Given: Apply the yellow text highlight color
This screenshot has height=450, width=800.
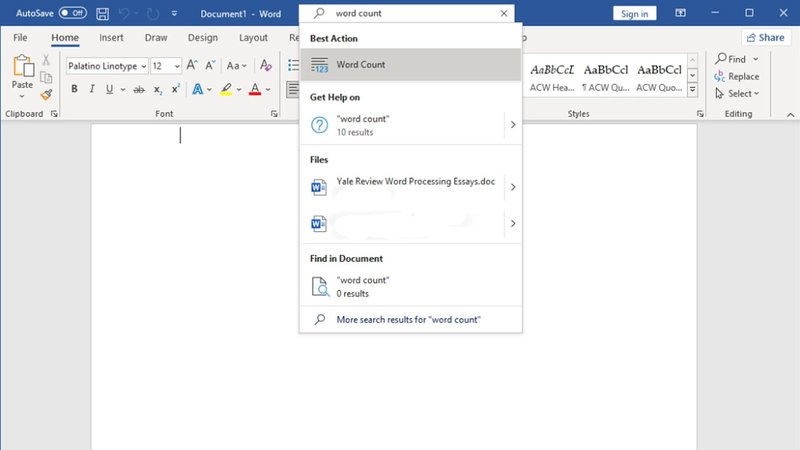Looking at the screenshot, I should [x=225, y=90].
